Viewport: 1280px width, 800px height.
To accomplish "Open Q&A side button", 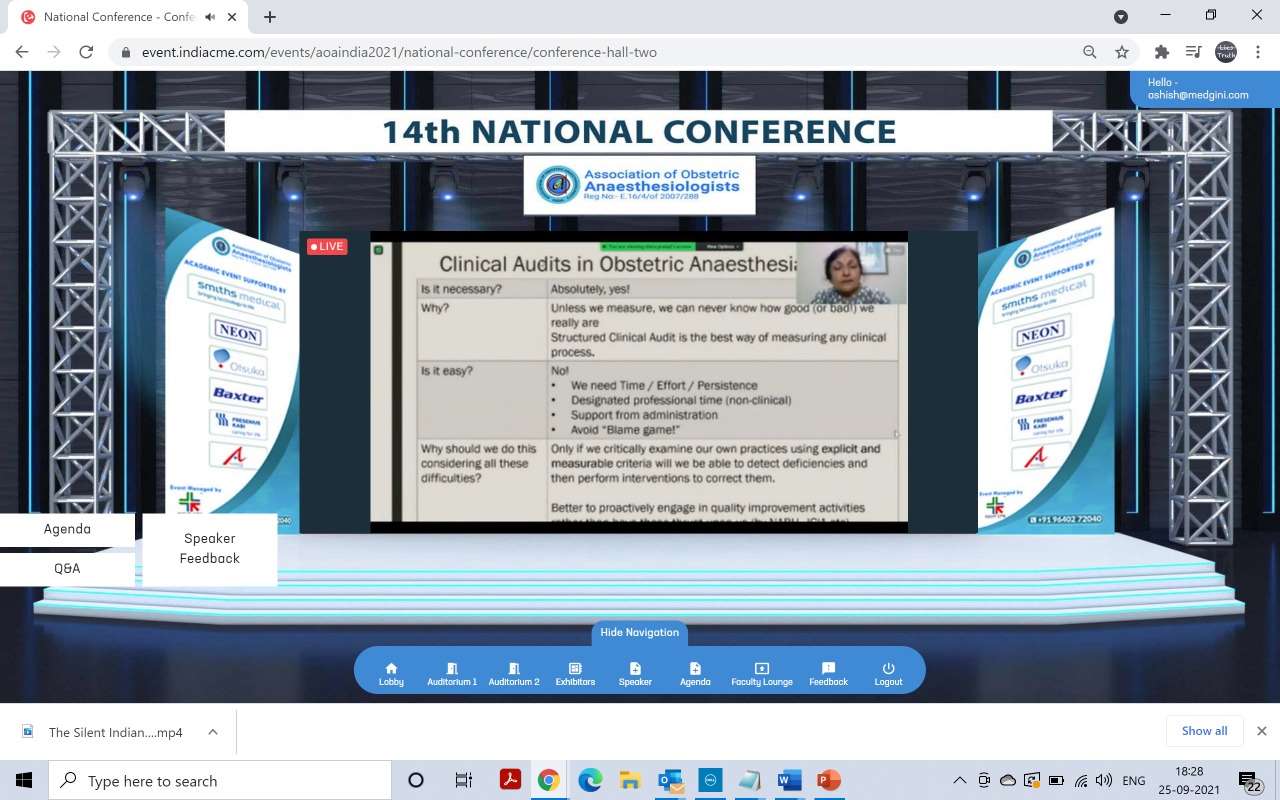I will [x=67, y=568].
